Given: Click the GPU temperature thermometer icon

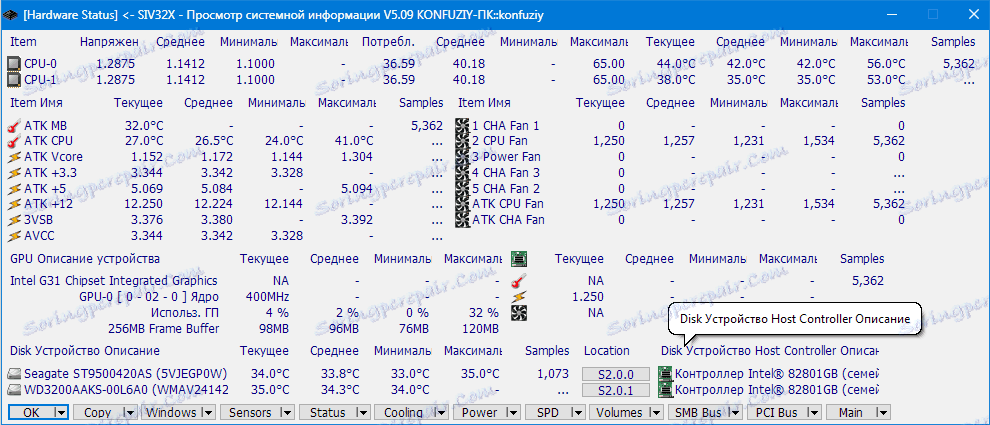Looking at the screenshot, I should [518, 281].
